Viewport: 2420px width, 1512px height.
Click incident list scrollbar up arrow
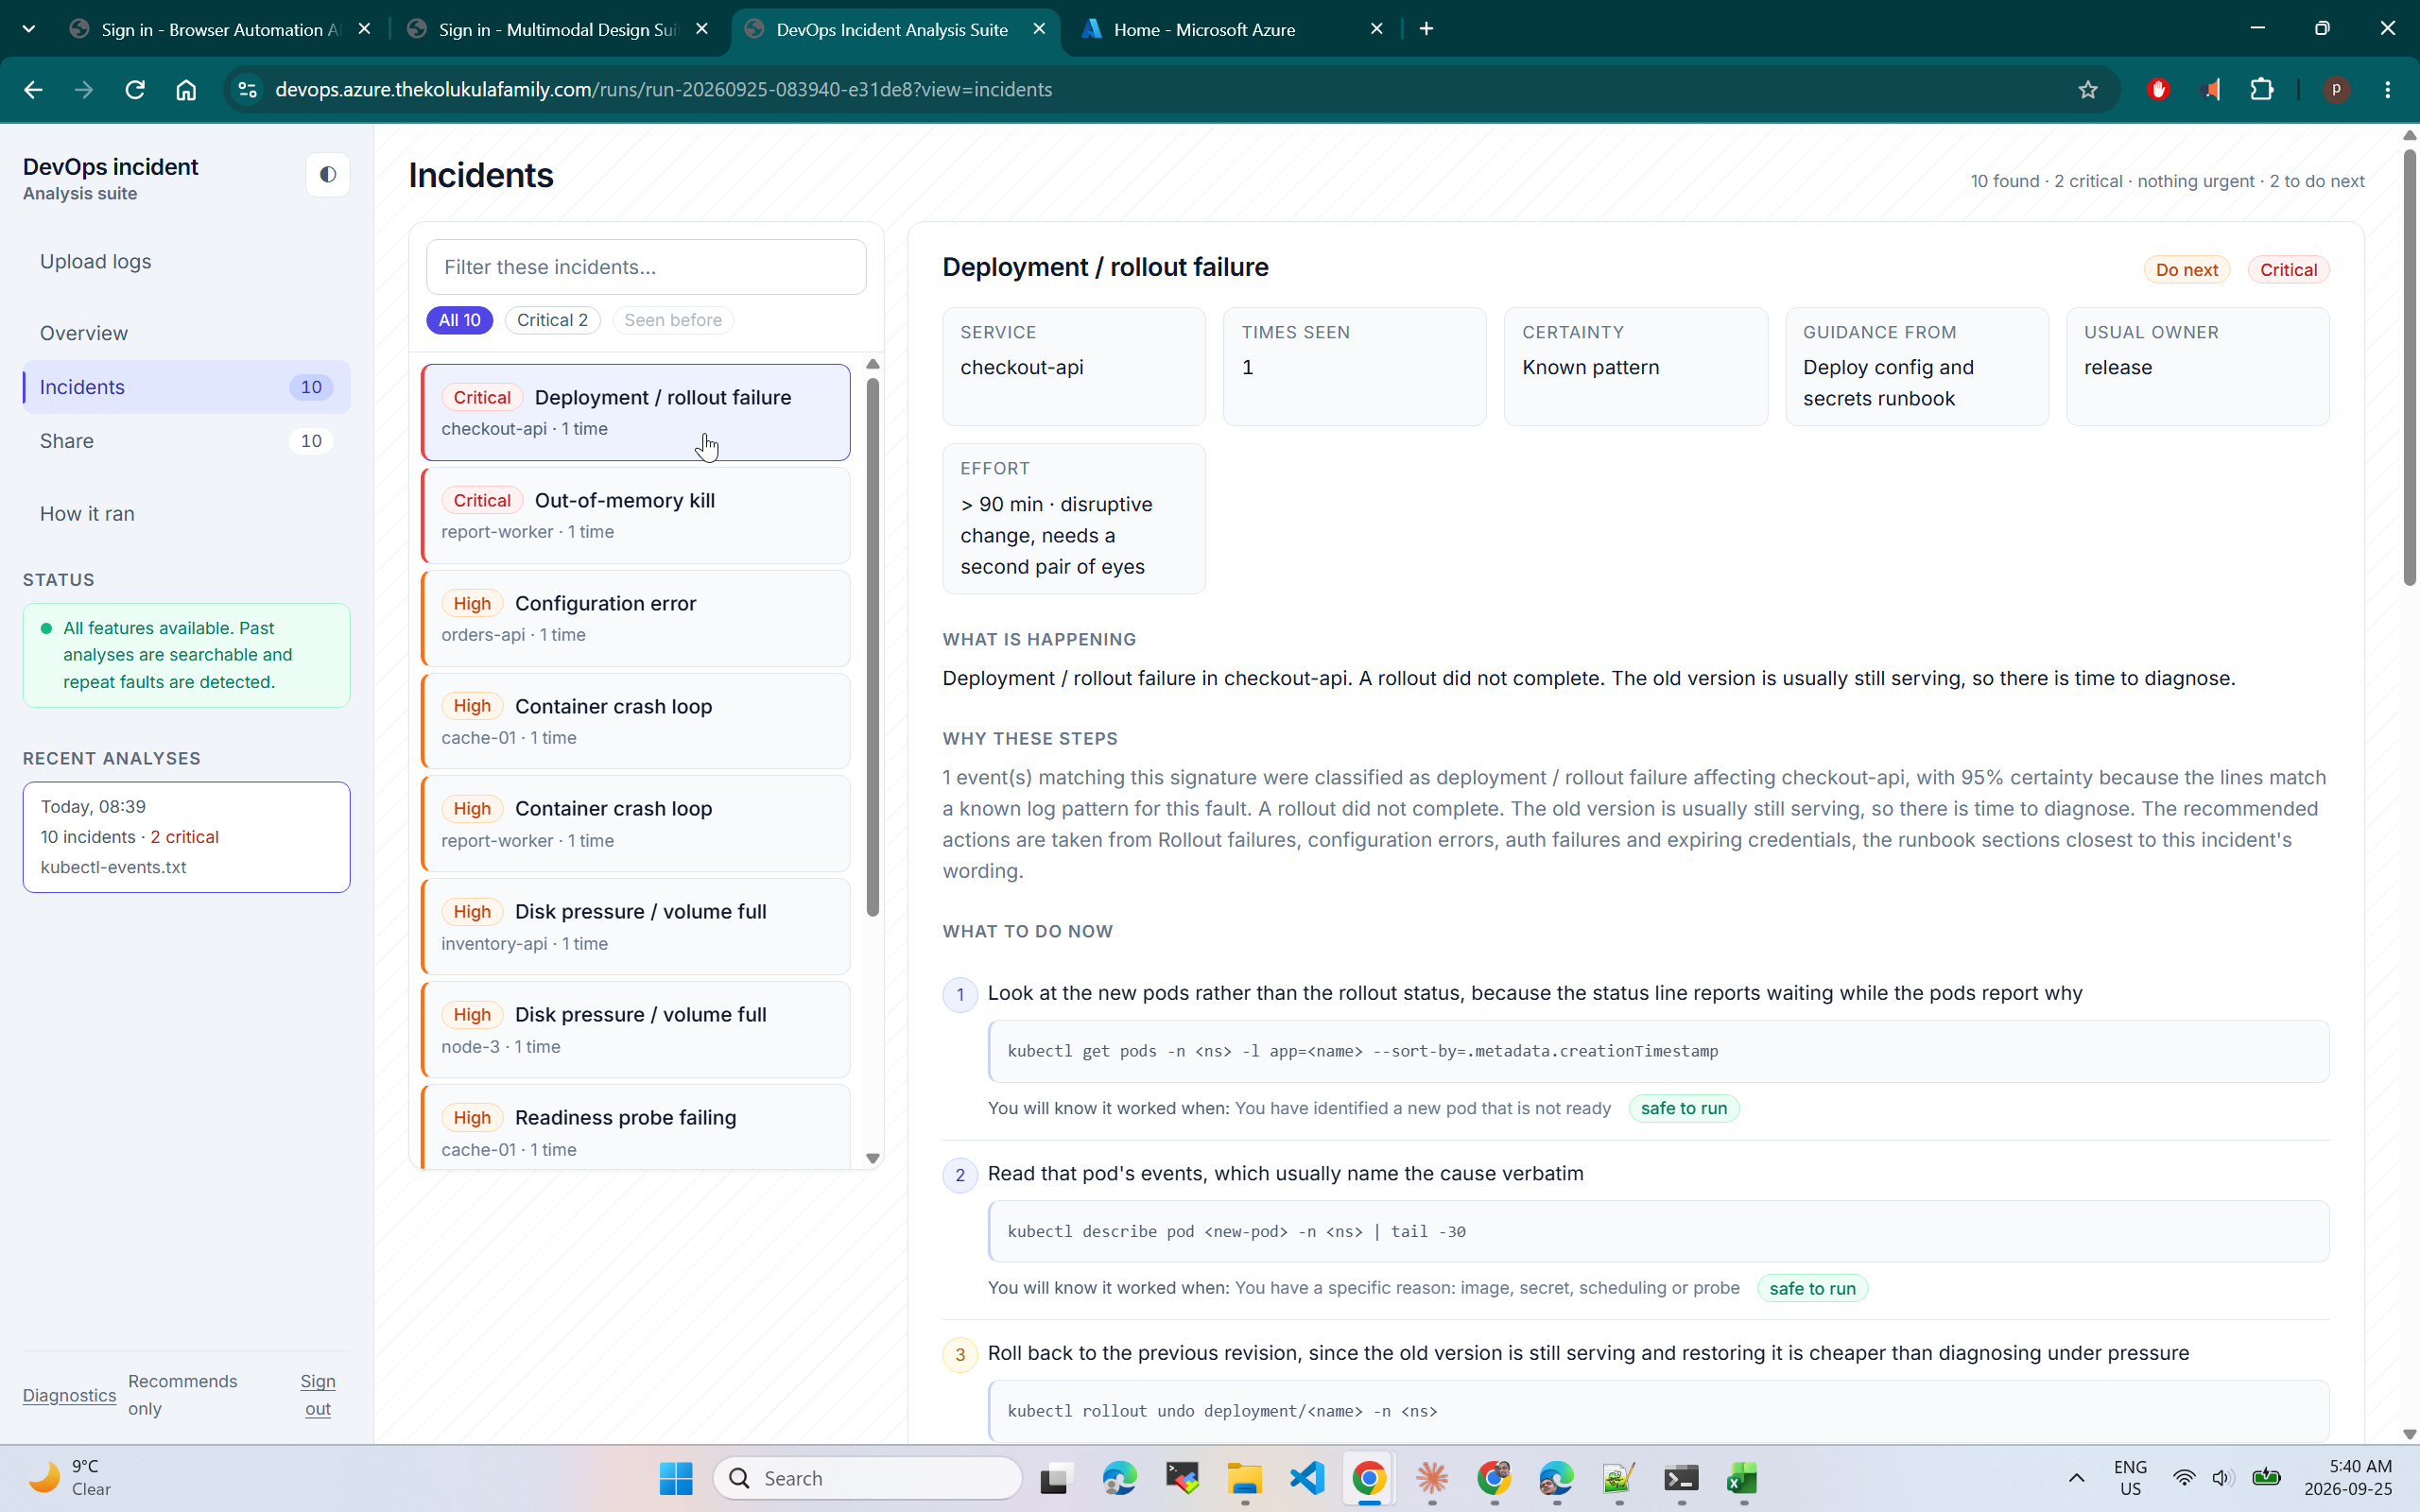click(x=872, y=364)
